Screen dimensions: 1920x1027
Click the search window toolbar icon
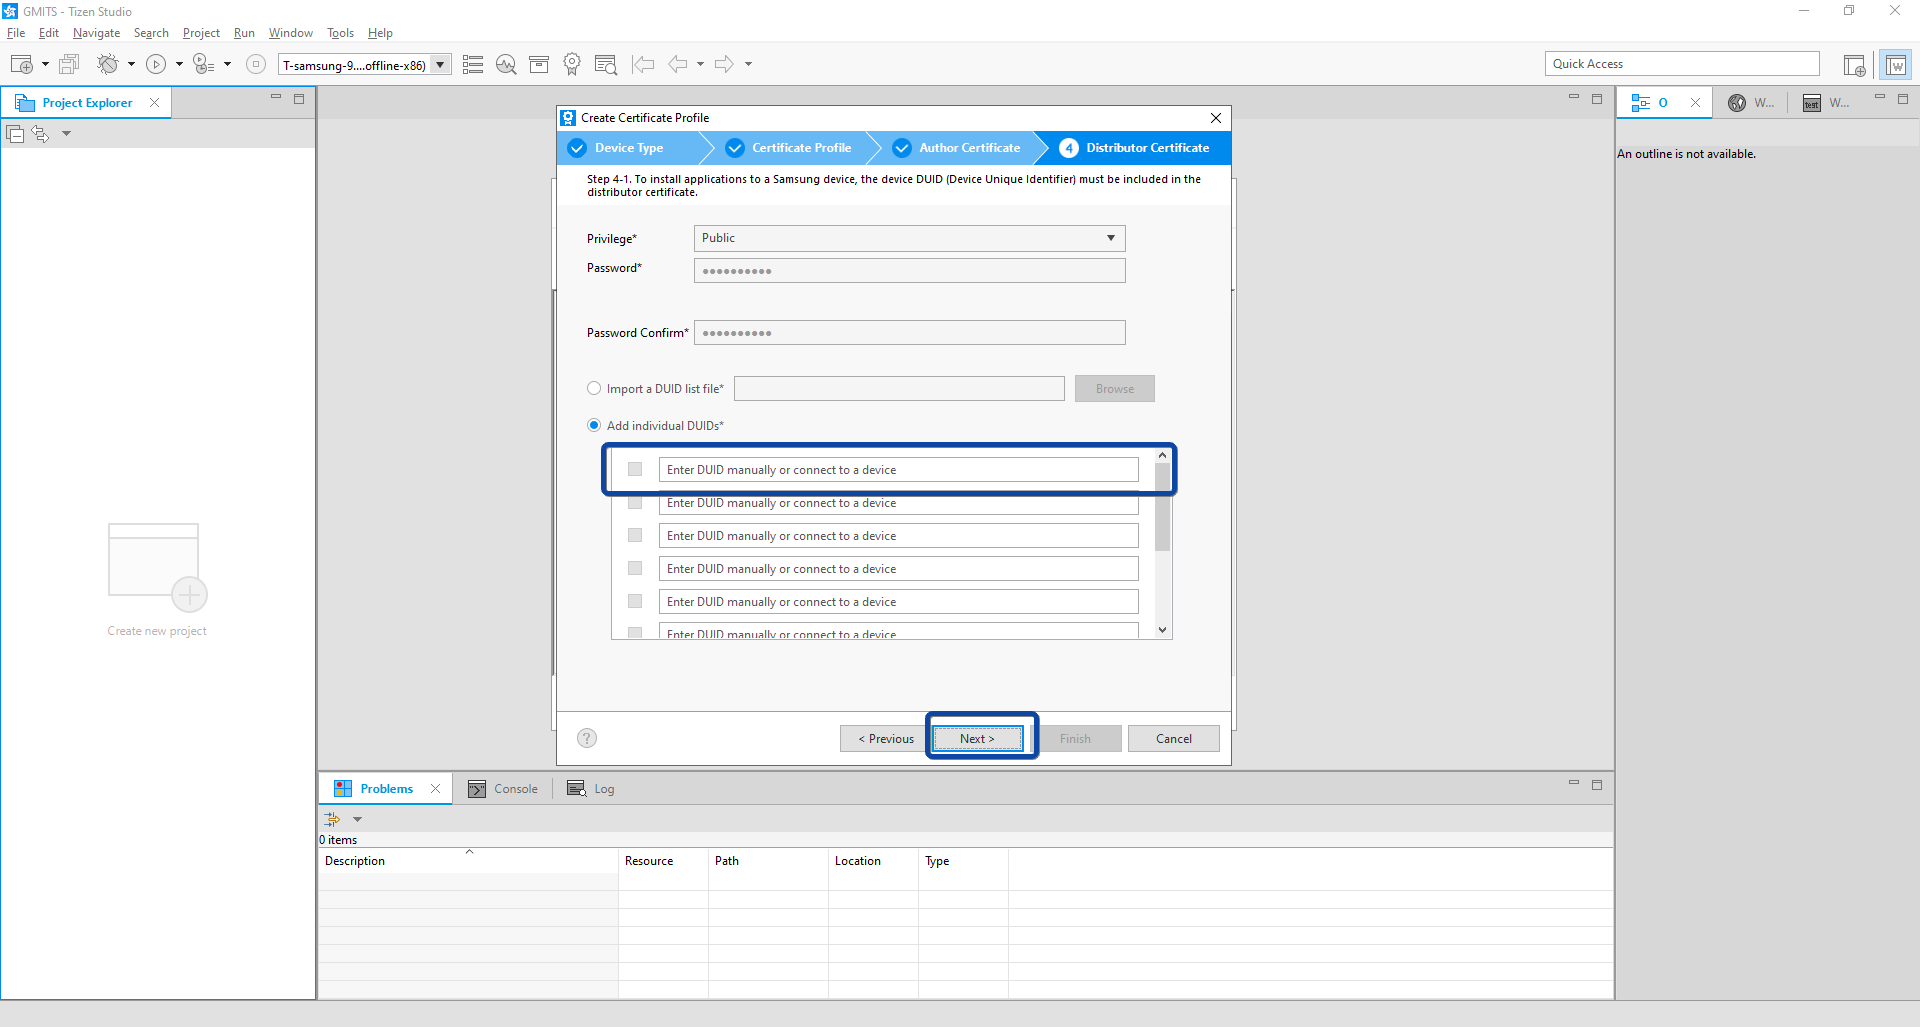coord(606,64)
